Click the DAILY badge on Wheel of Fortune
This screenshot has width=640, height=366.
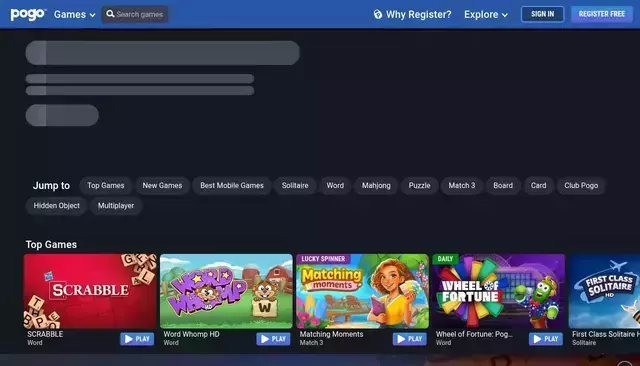pyautogui.click(x=445, y=259)
